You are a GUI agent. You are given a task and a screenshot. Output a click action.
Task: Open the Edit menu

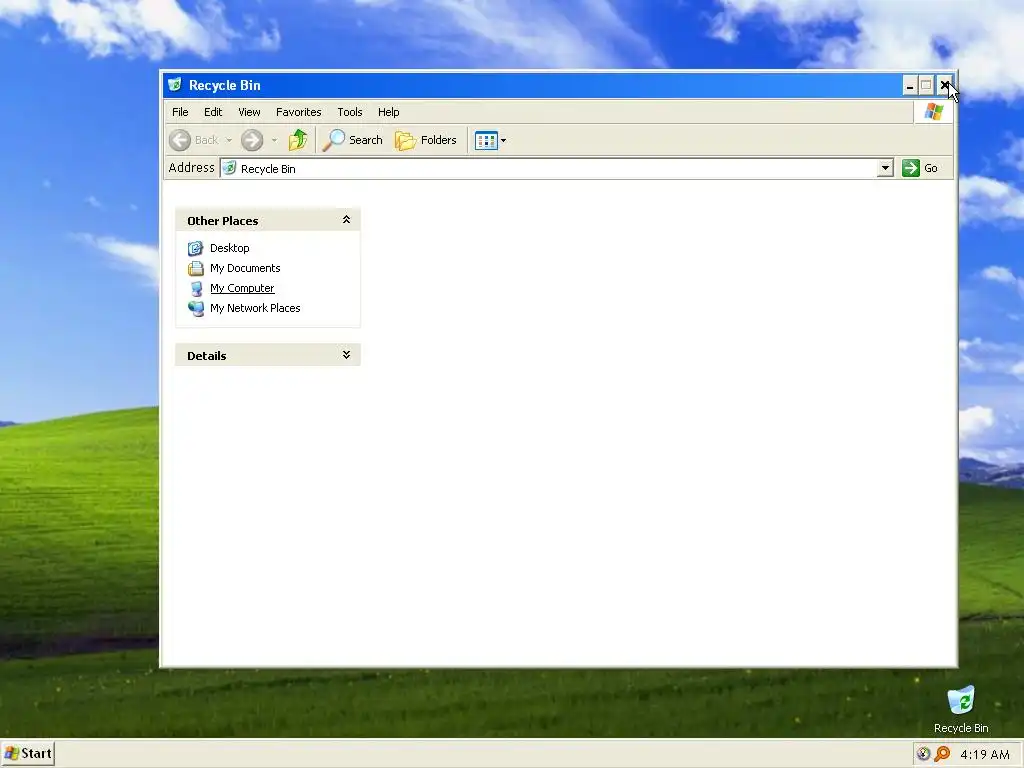click(x=213, y=112)
